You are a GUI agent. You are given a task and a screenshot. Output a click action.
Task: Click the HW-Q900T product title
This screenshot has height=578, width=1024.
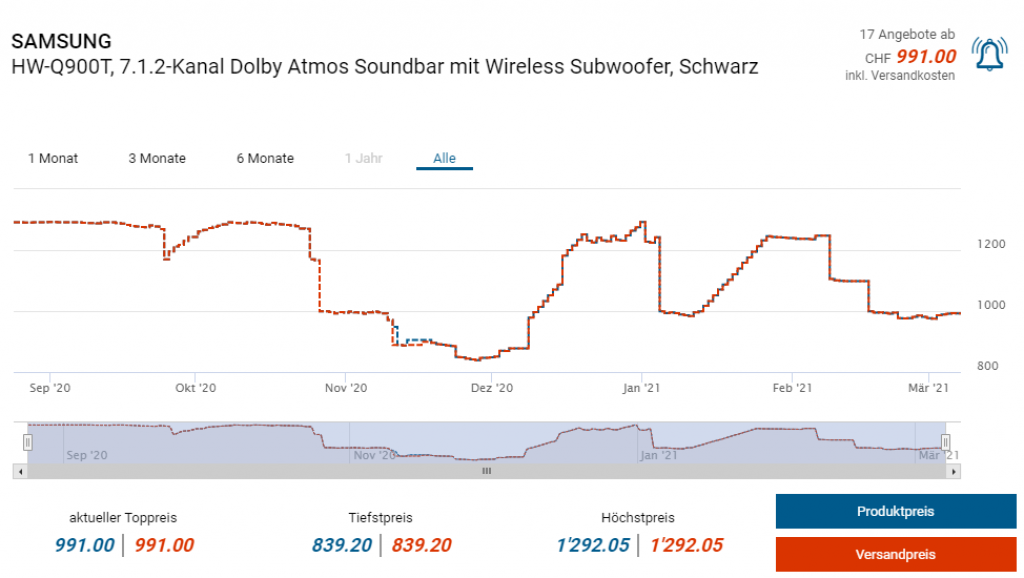(384, 67)
